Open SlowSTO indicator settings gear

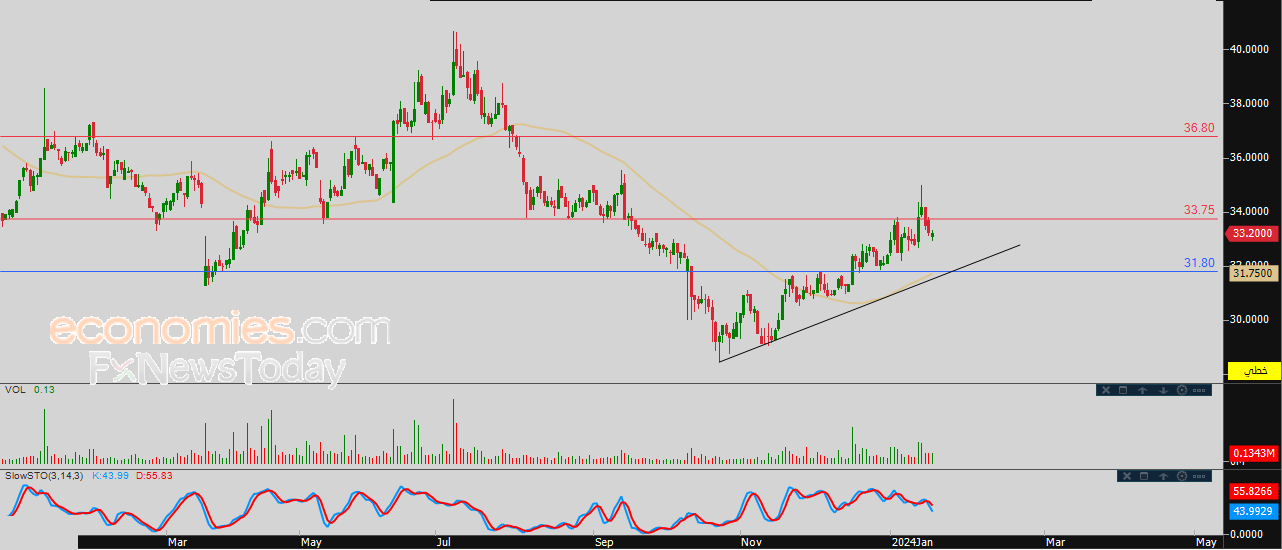[1182, 476]
